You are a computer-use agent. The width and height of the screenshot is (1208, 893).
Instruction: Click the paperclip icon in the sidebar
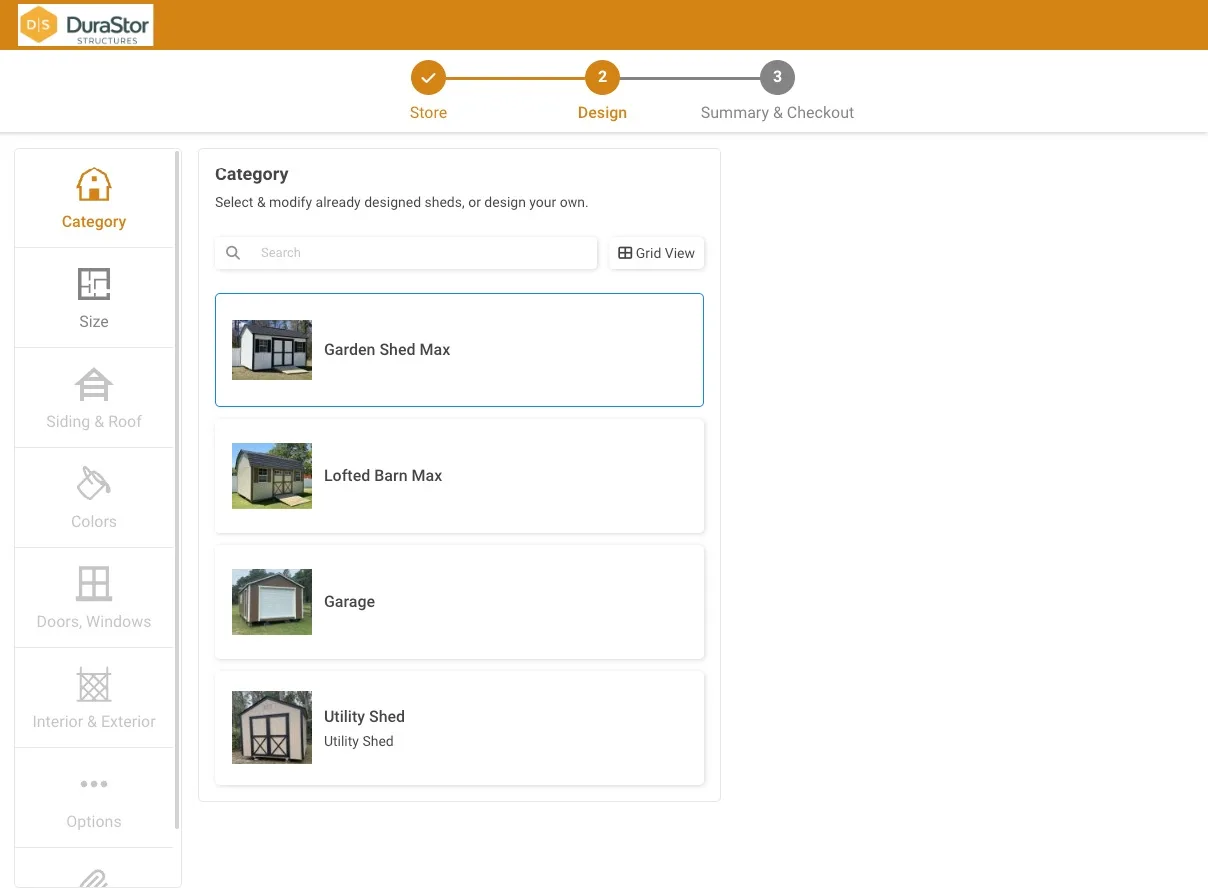point(94,878)
